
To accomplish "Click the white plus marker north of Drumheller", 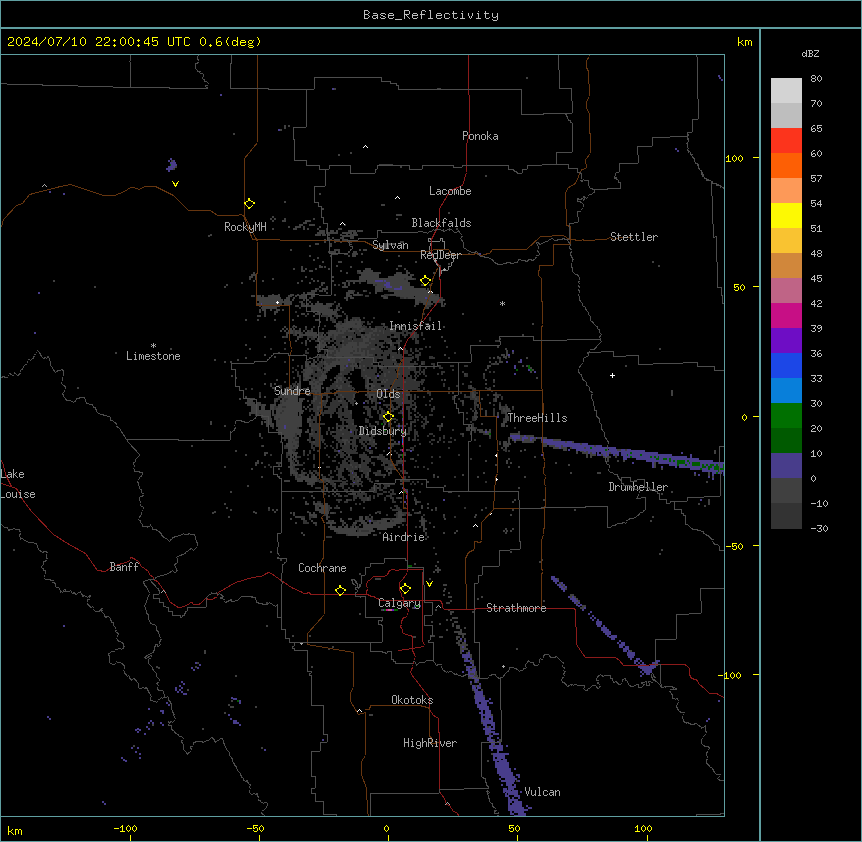I will [612, 375].
